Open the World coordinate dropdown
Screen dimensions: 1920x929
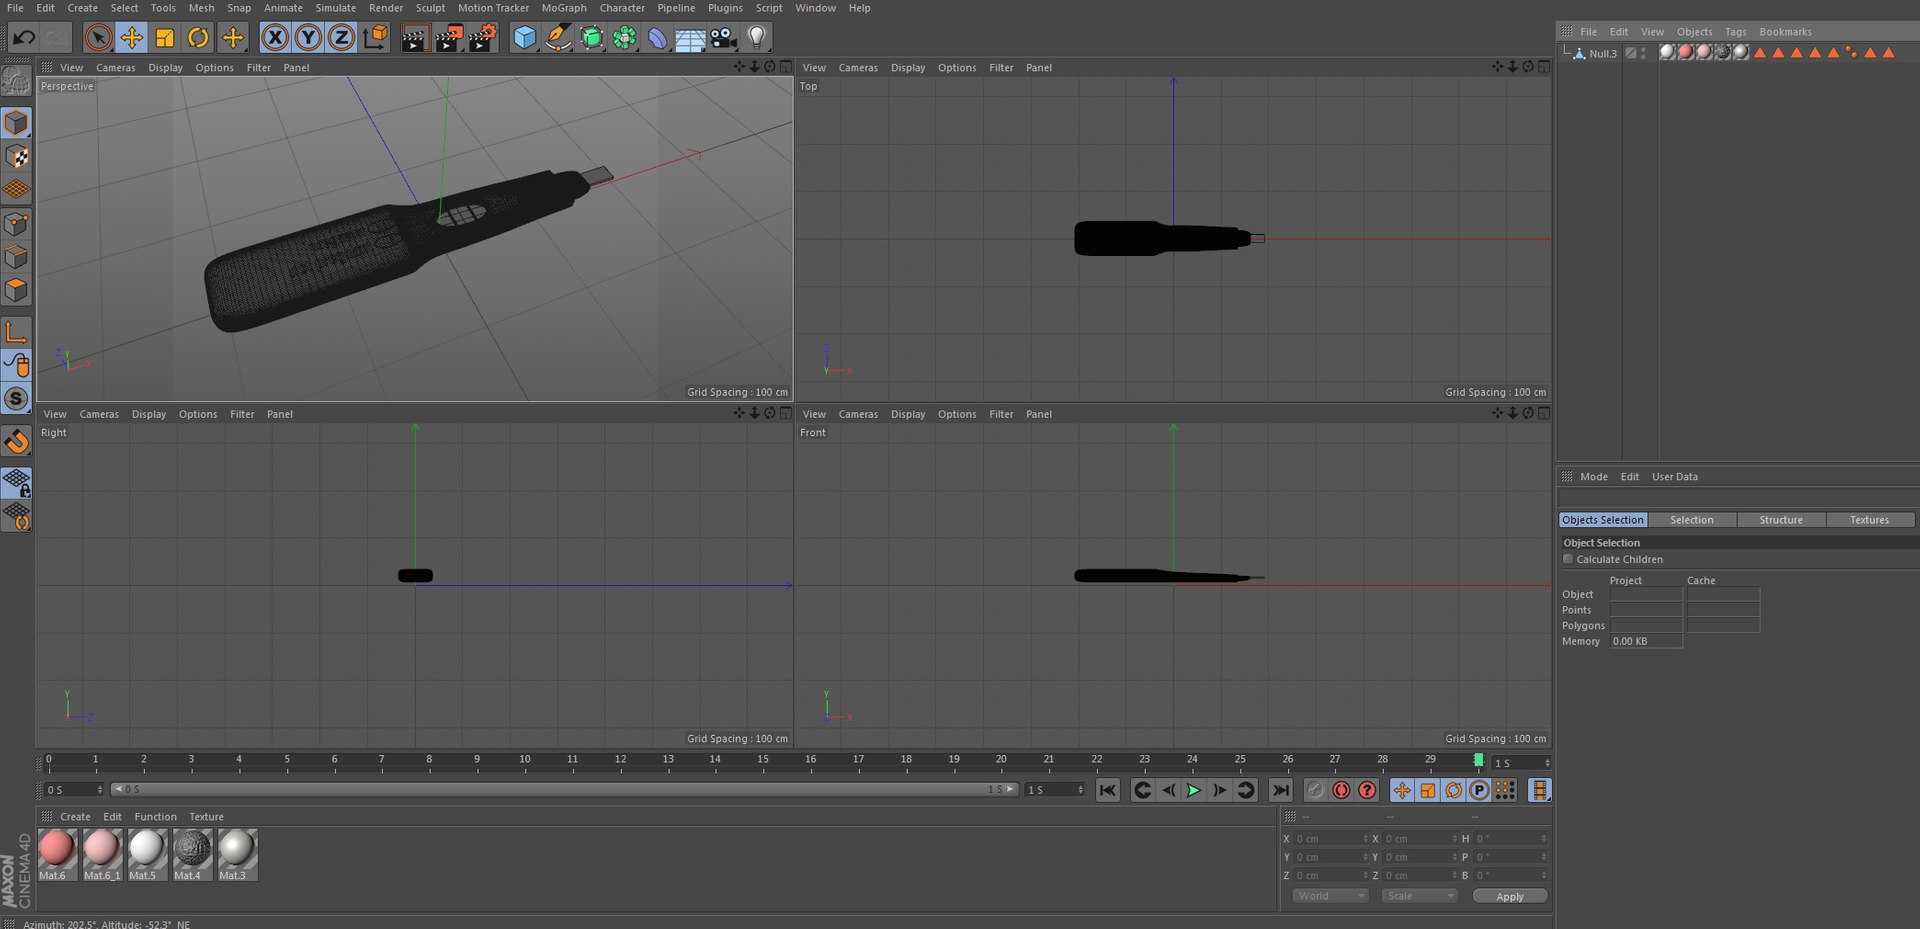(x=1330, y=896)
